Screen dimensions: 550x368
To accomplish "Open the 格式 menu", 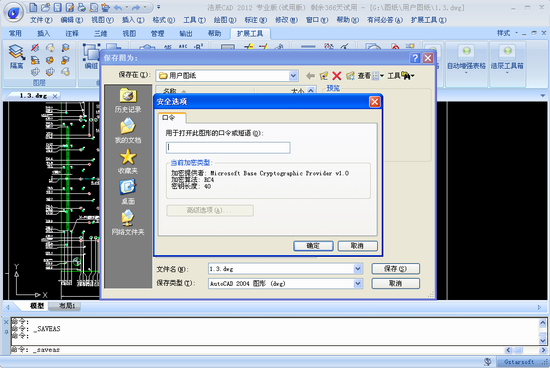I will [163, 20].
